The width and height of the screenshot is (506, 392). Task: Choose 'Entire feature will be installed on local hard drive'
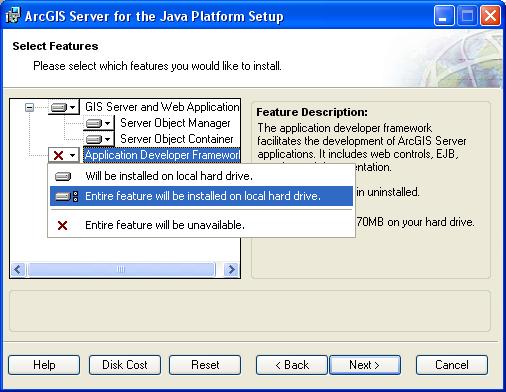(201, 196)
